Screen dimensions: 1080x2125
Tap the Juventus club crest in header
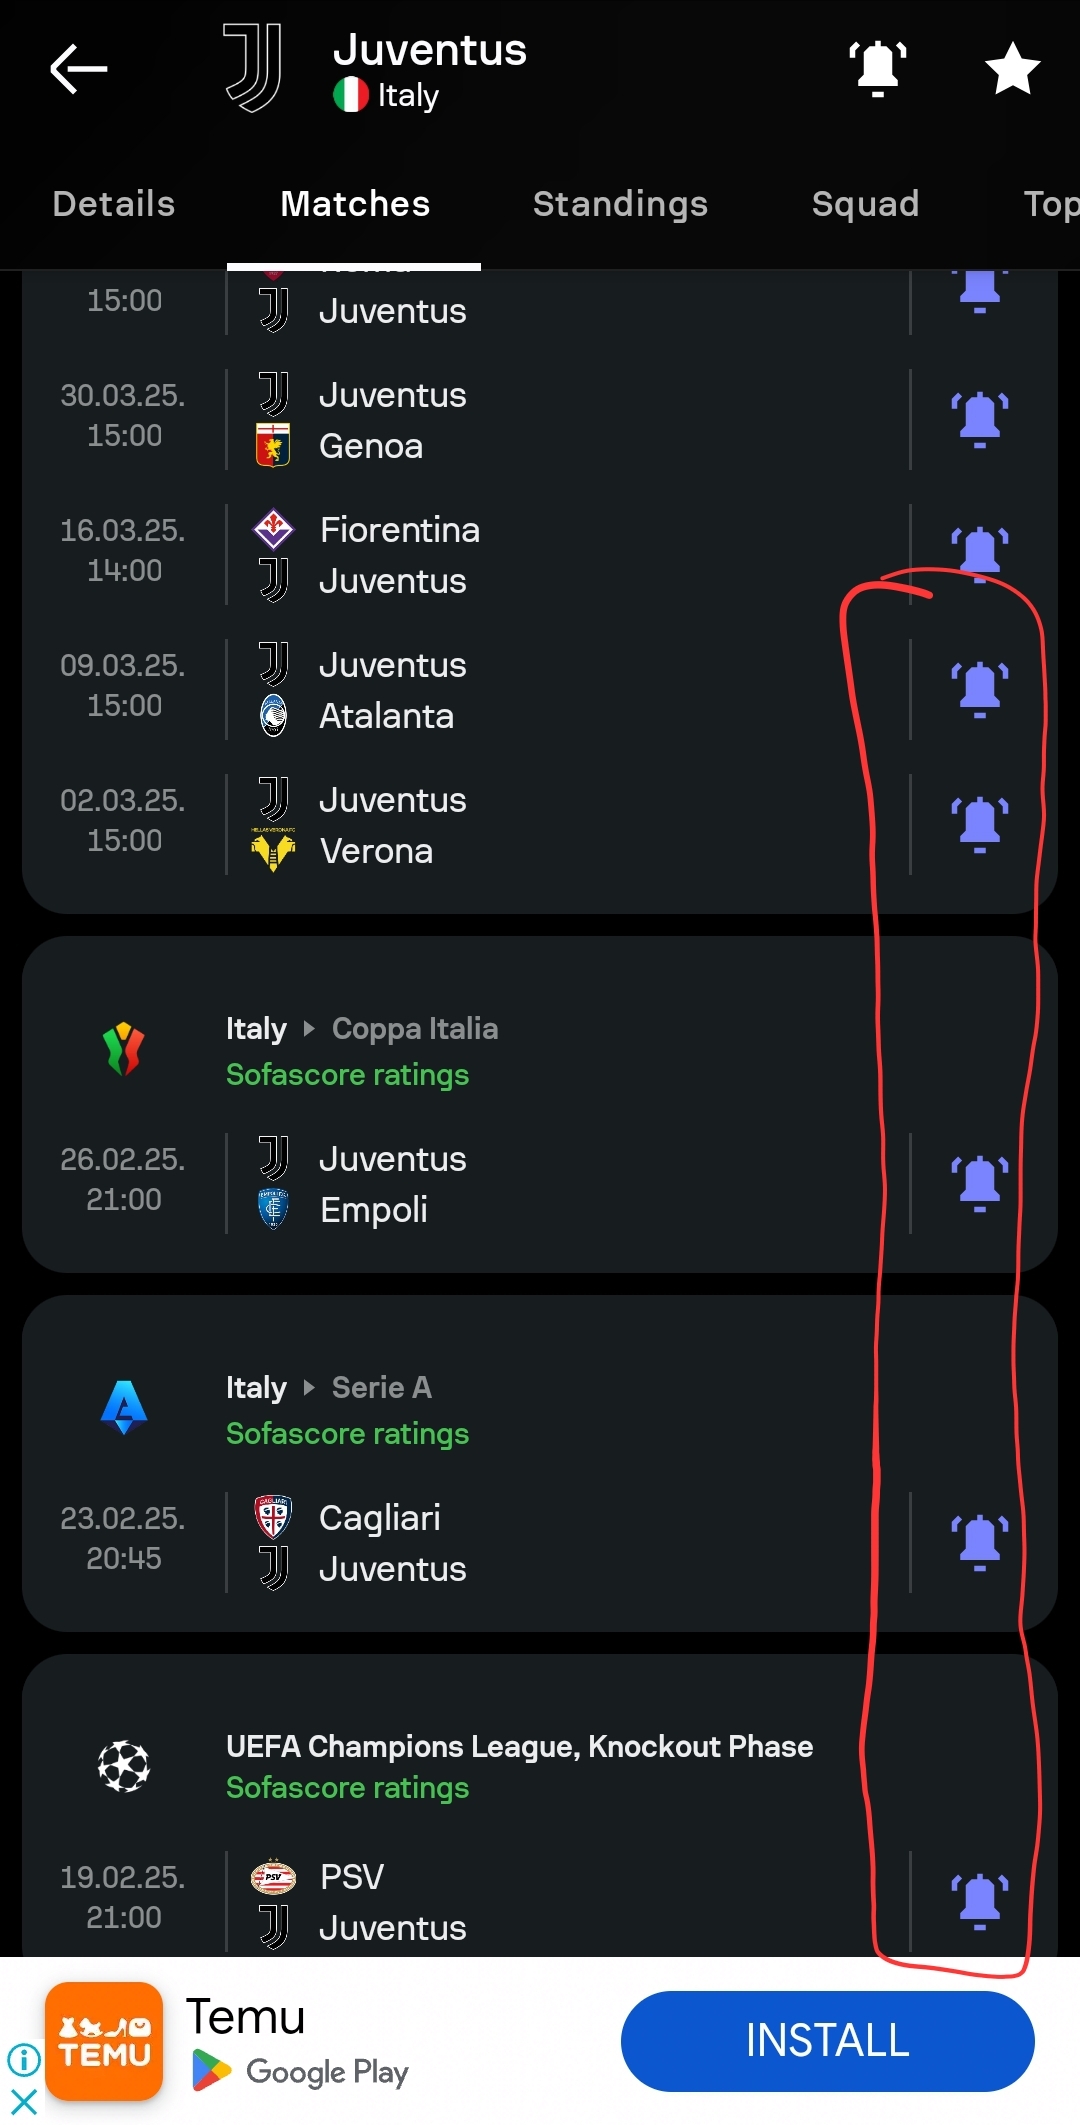(253, 69)
